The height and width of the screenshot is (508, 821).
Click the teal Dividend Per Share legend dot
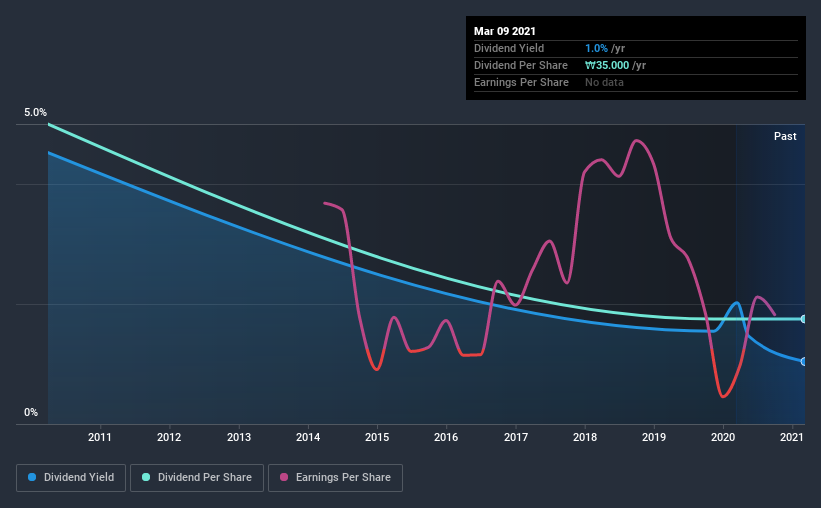[x=146, y=477]
